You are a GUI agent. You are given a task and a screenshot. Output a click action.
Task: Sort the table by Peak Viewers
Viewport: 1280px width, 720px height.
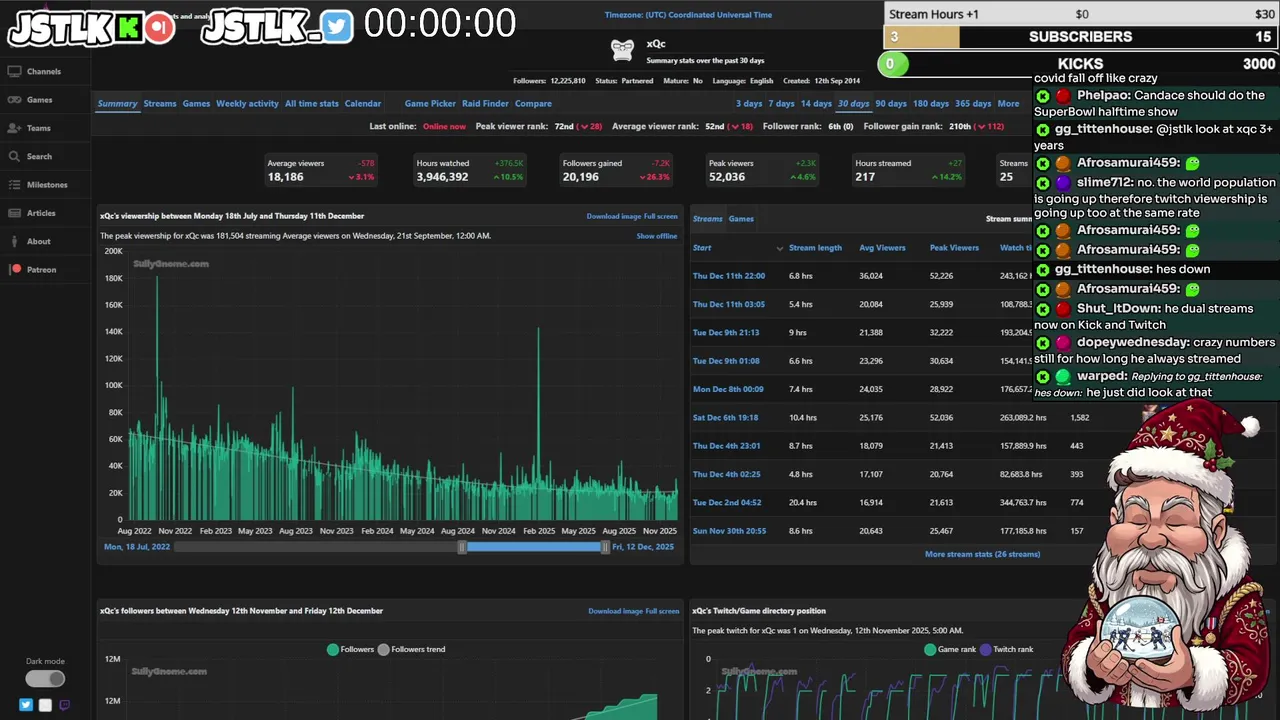pyautogui.click(x=954, y=248)
